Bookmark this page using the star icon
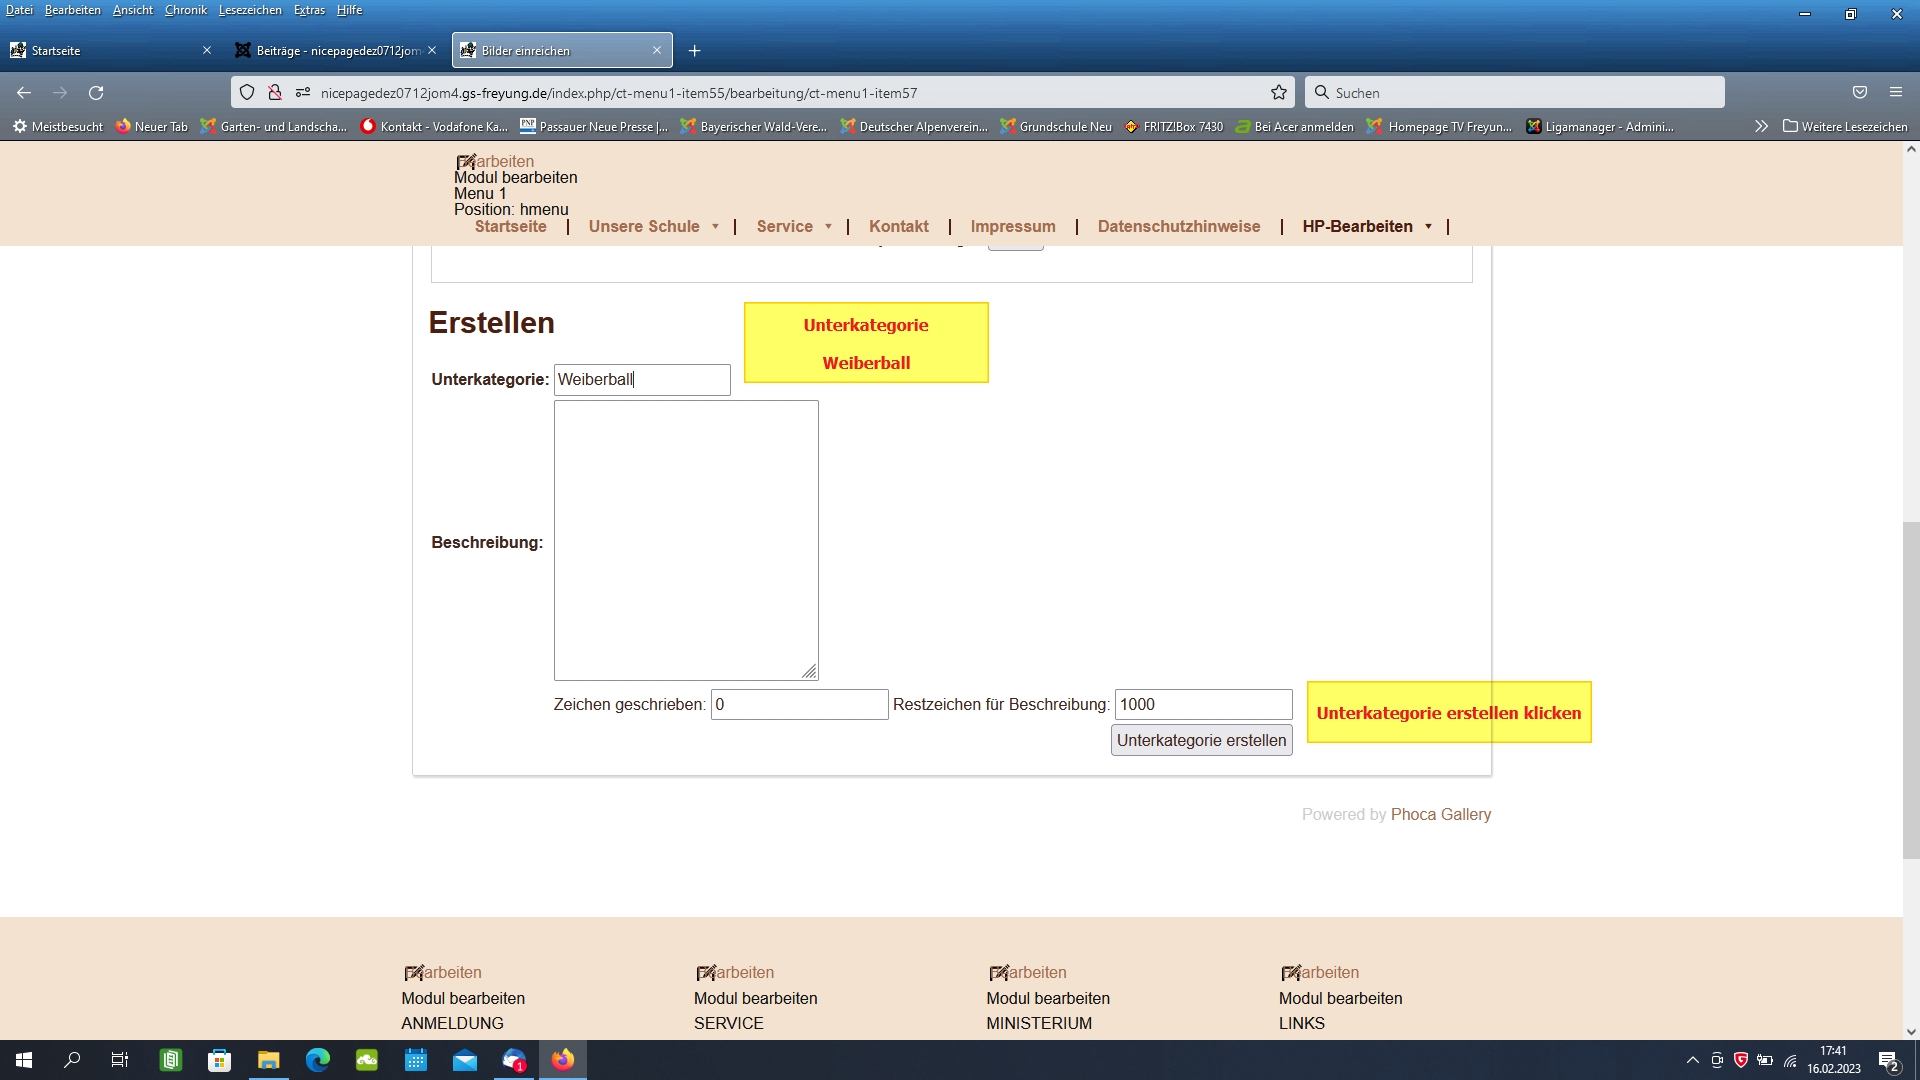 (x=1278, y=93)
